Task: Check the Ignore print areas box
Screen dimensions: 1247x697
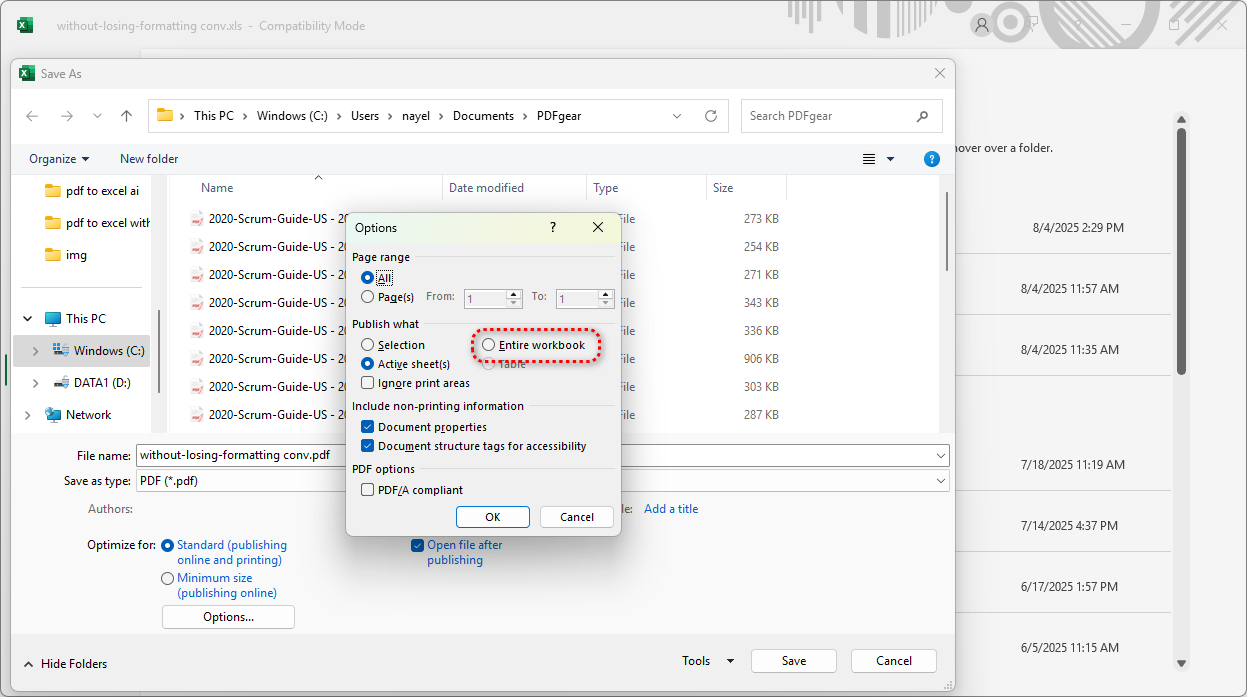Action: 368,383
